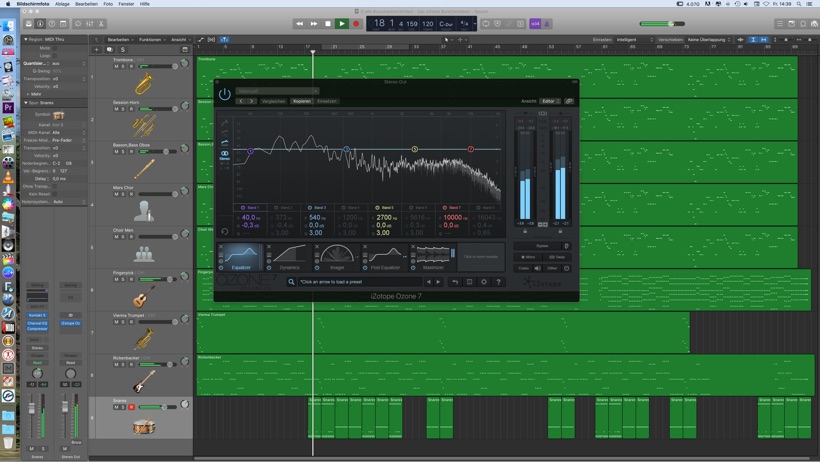Check the region Loop checkbox
This screenshot has height=462, width=820.
[x=54, y=55]
